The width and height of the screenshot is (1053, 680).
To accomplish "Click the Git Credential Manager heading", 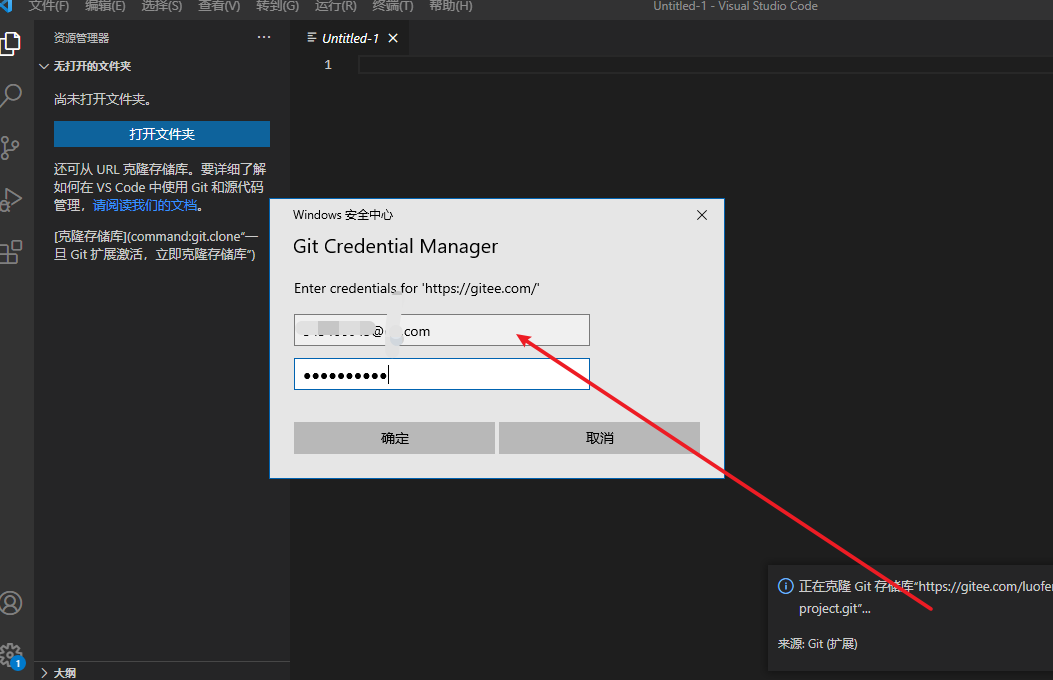I will tap(395, 246).
